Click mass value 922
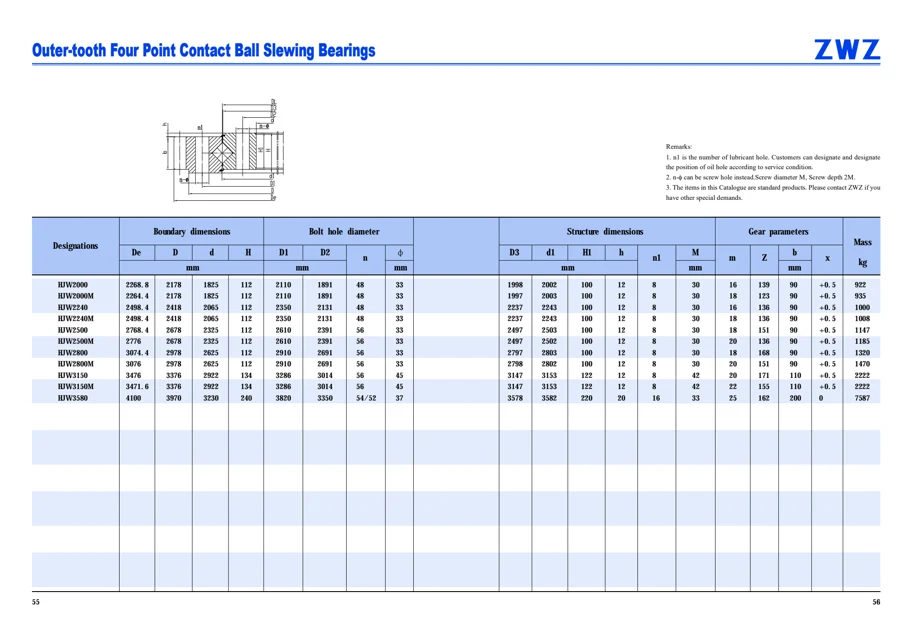900x636 pixels. [860, 285]
